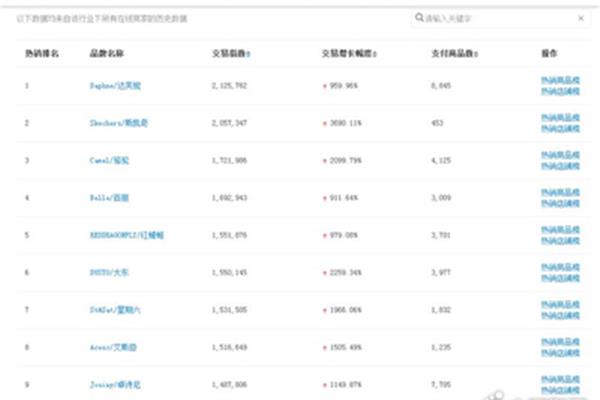
Task: Select Daphne's growth value 959.96%
Action: 344,85
